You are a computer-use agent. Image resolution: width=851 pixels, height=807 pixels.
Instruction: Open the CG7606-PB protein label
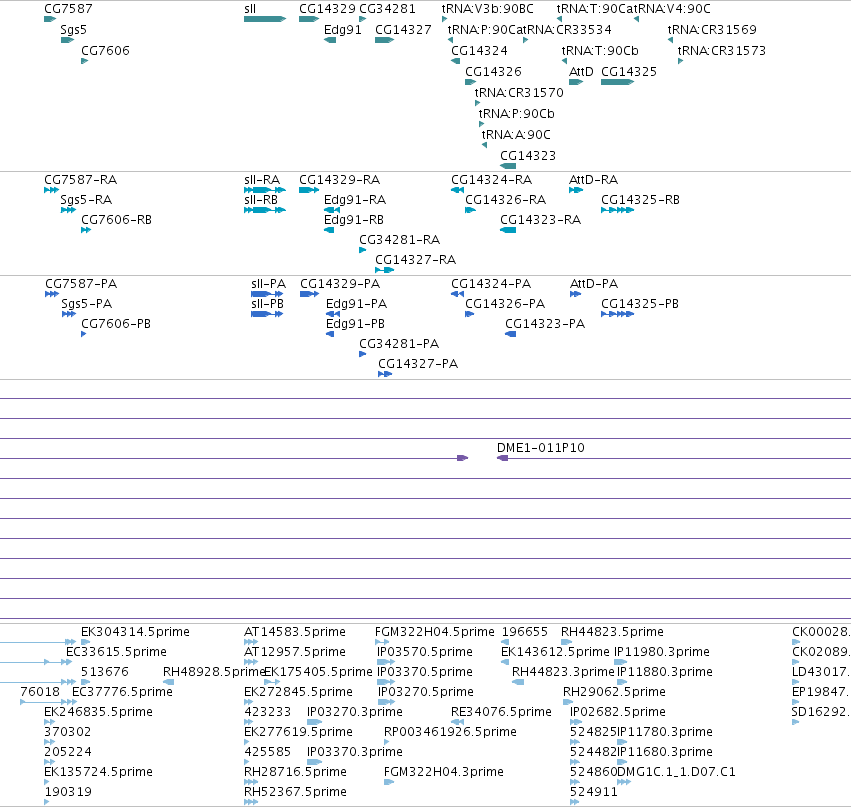(x=116, y=324)
